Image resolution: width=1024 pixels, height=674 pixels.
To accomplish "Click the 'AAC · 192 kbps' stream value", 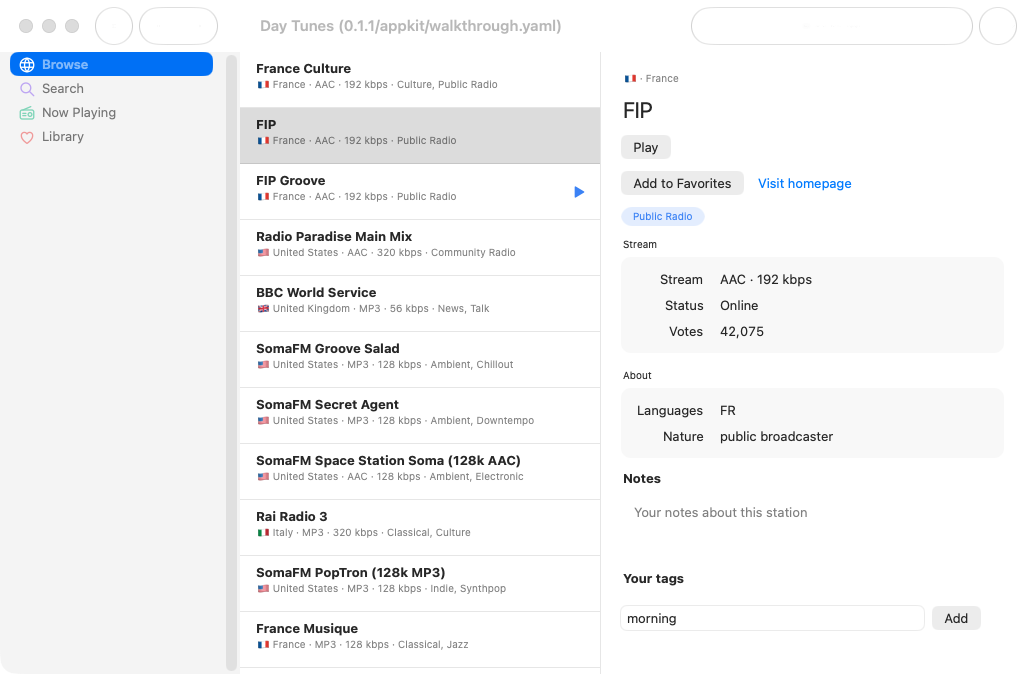I will point(765,280).
